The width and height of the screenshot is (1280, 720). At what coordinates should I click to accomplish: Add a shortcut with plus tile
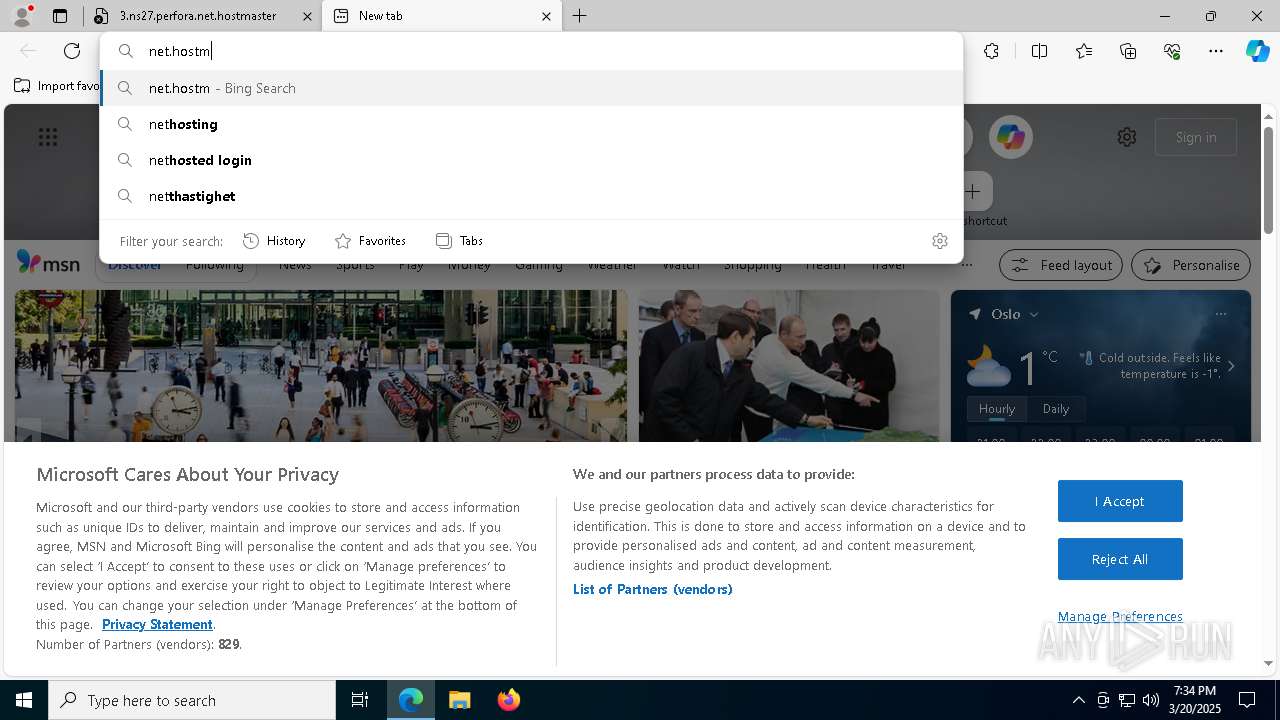click(973, 191)
